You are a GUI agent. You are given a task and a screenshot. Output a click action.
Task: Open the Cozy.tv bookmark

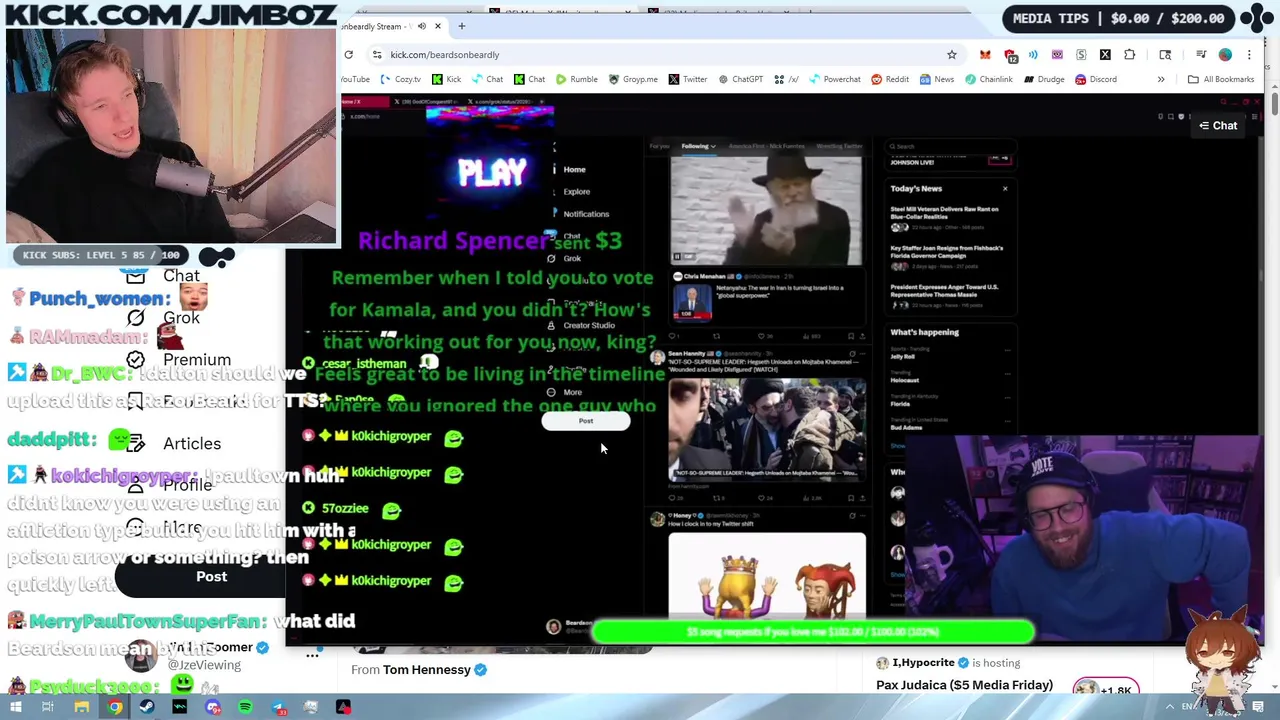pyautogui.click(x=401, y=79)
